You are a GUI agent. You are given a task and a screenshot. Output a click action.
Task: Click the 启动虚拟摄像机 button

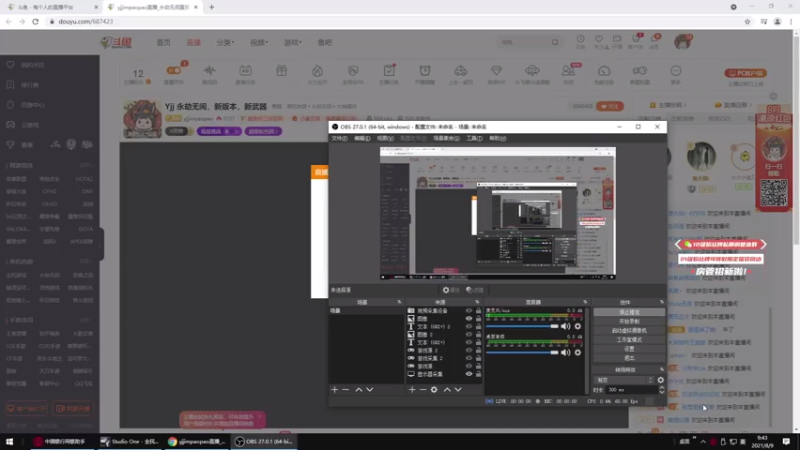click(629, 330)
